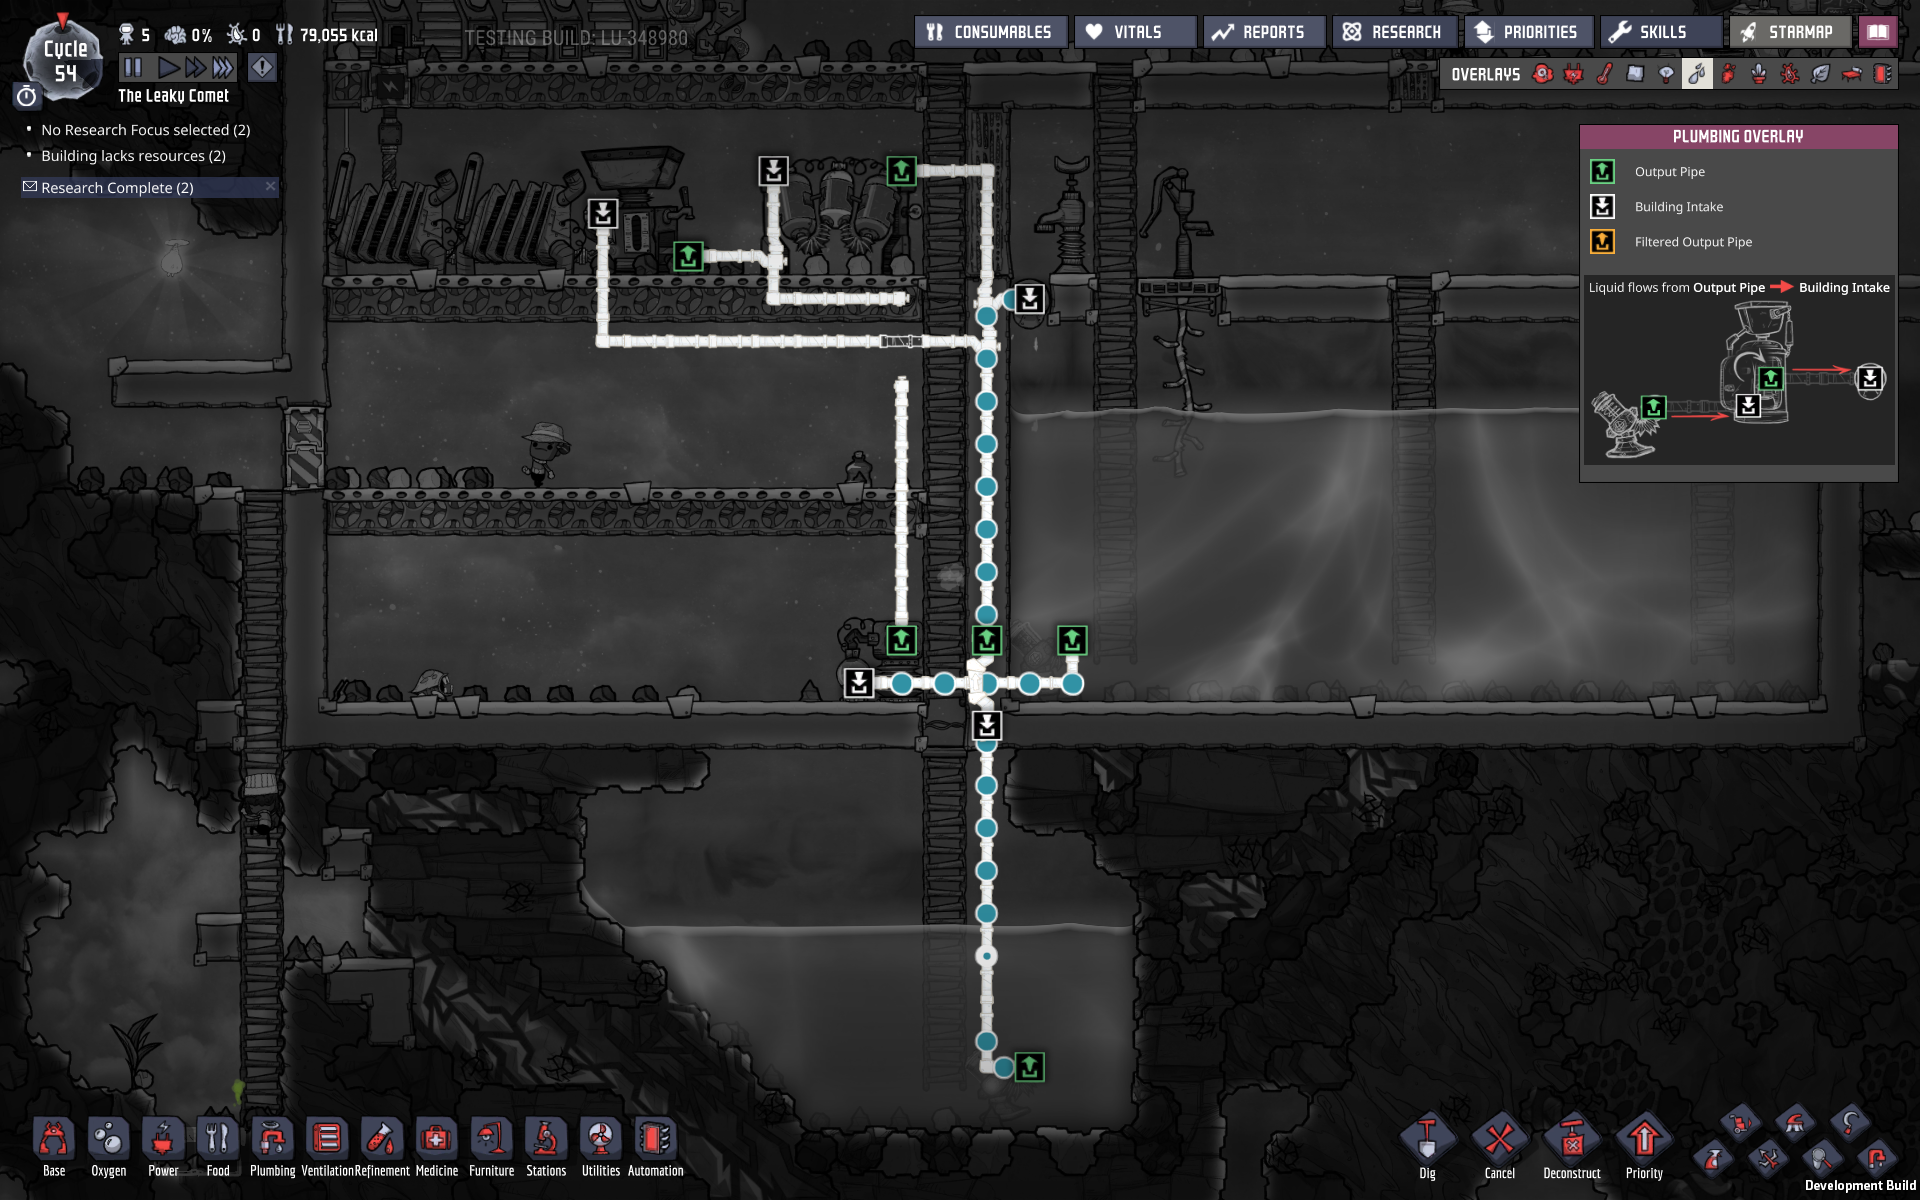Enable the Light overlay
The width and height of the screenshot is (1920, 1200).
pyautogui.click(x=1666, y=74)
